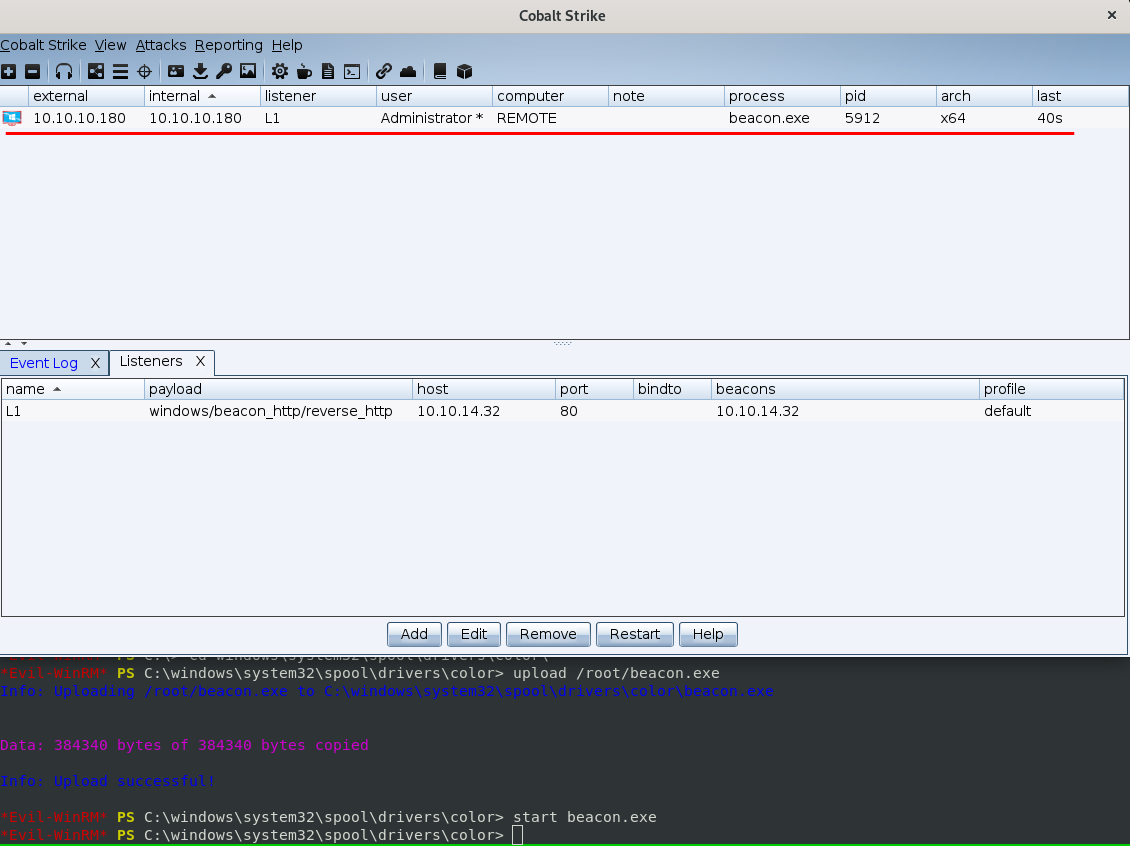
Task: Open the book help icon
Action: [x=440, y=71]
